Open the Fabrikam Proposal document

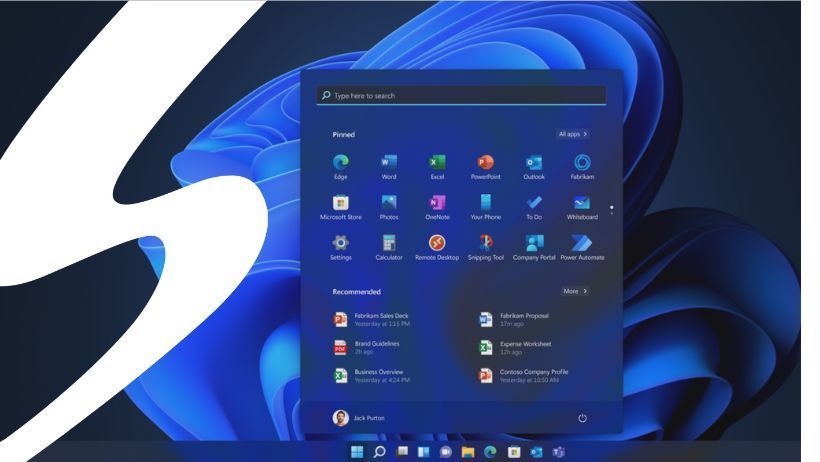(515, 319)
